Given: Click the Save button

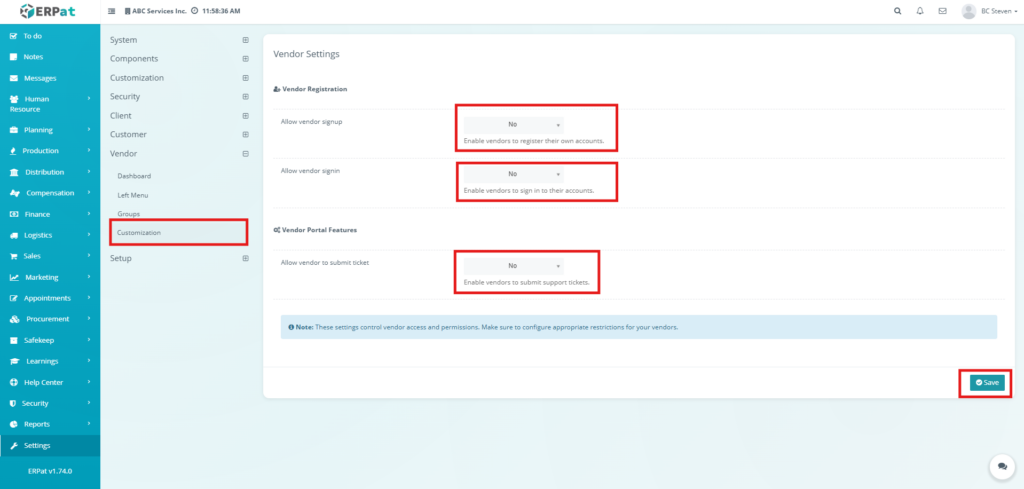Looking at the screenshot, I should pyautogui.click(x=987, y=383).
